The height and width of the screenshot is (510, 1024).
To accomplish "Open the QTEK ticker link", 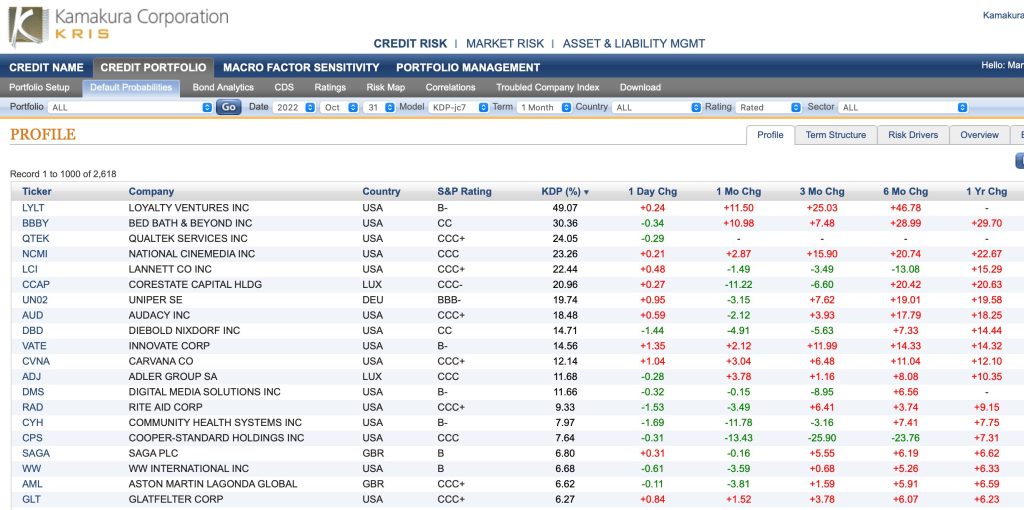I will coord(35,238).
